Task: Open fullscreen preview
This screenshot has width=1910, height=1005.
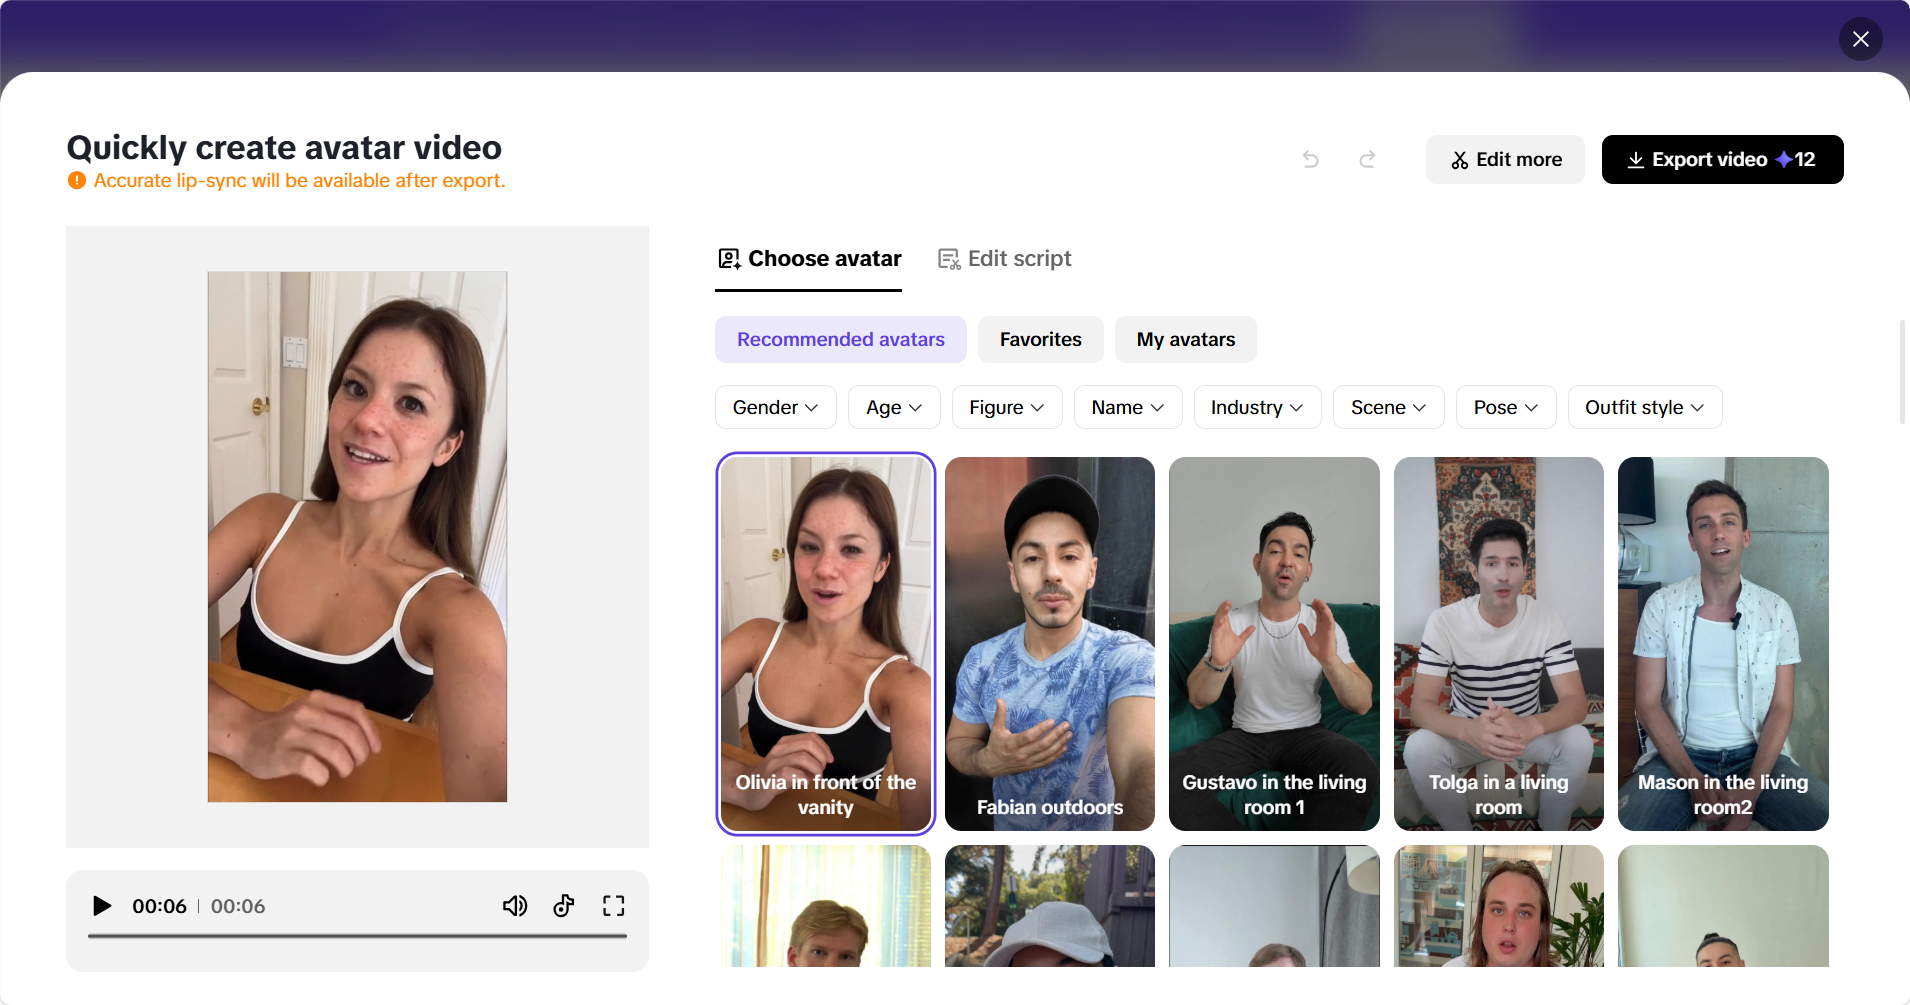Action: click(x=613, y=906)
